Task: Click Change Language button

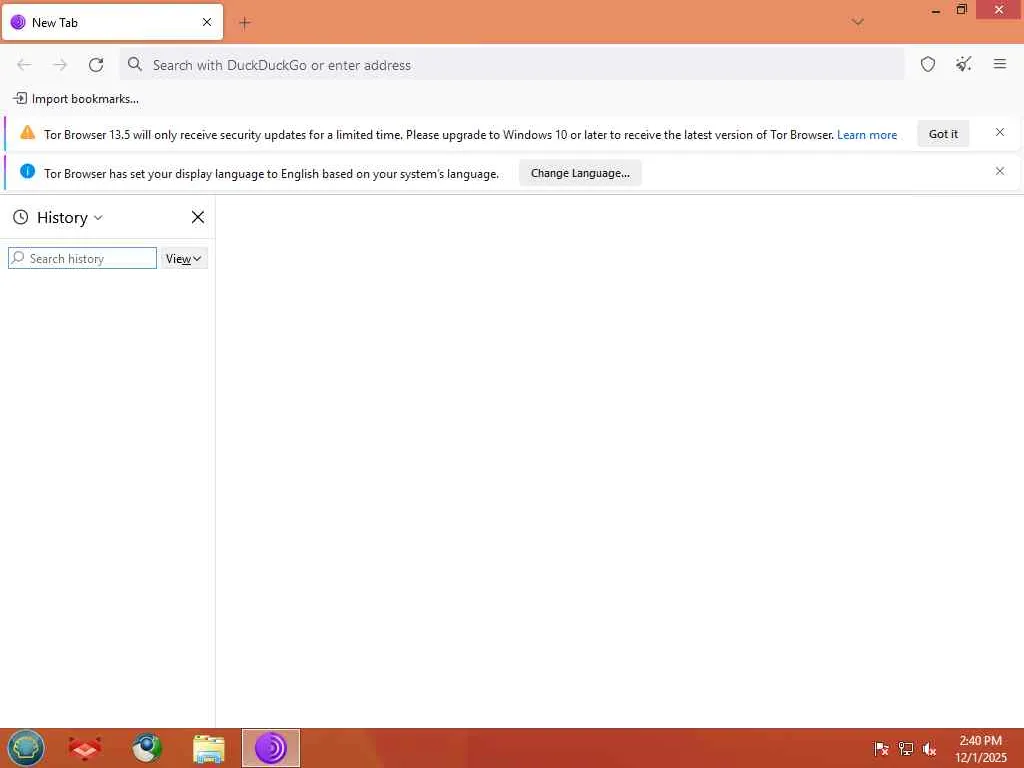Action: click(580, 173)
